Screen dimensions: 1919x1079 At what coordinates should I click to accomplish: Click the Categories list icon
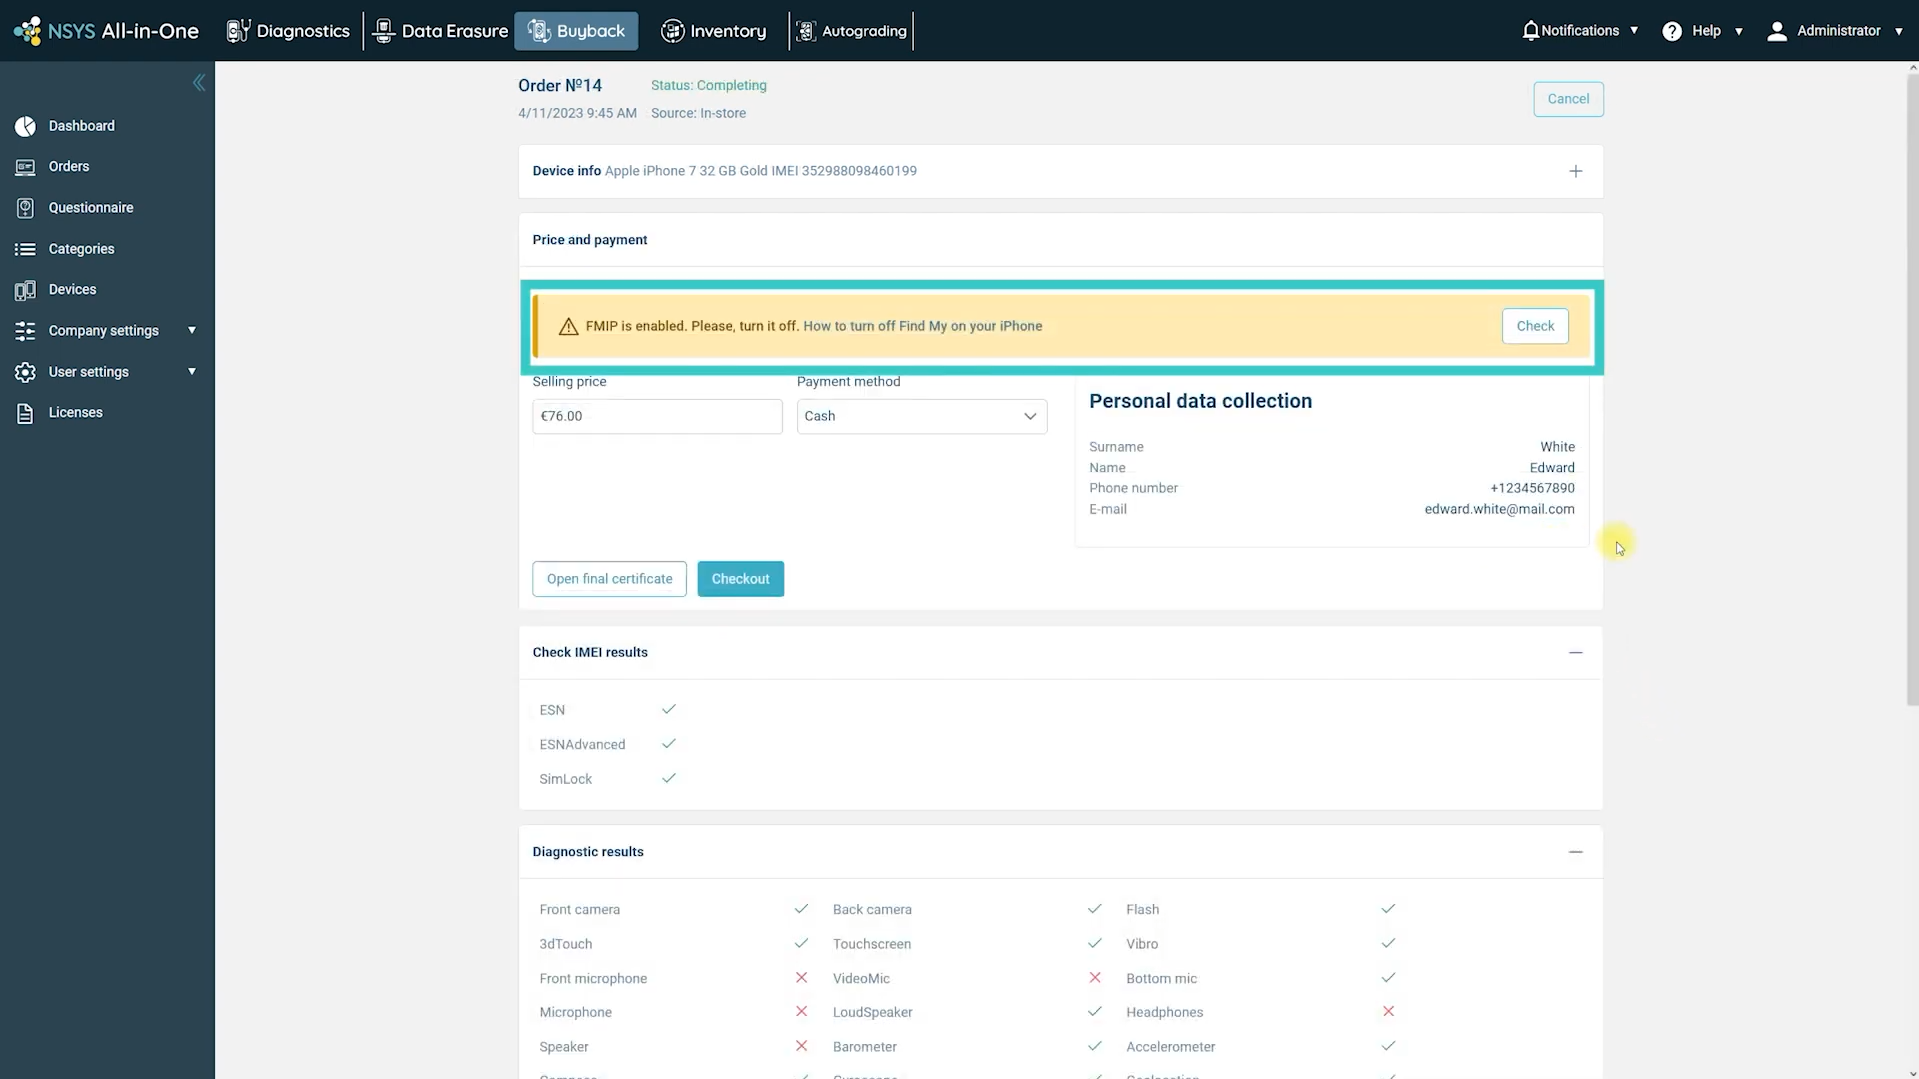pos(25,249)
